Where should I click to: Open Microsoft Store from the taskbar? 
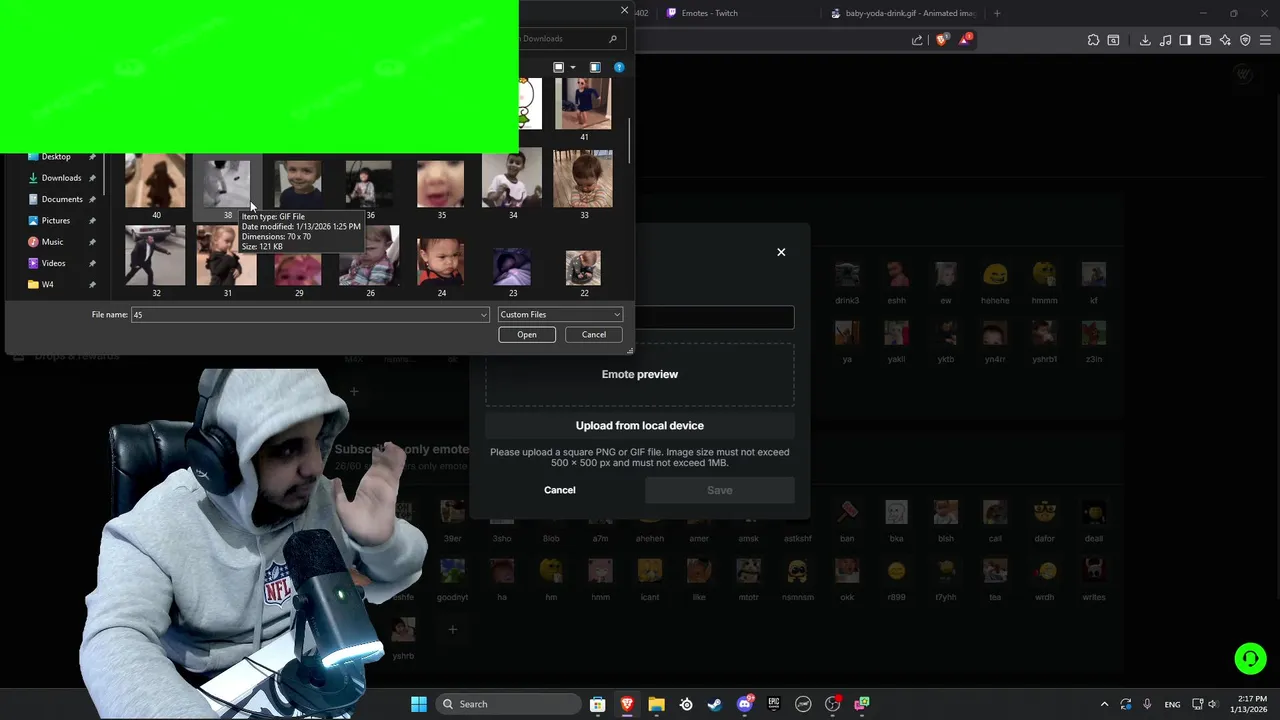(x=597, y=704)
